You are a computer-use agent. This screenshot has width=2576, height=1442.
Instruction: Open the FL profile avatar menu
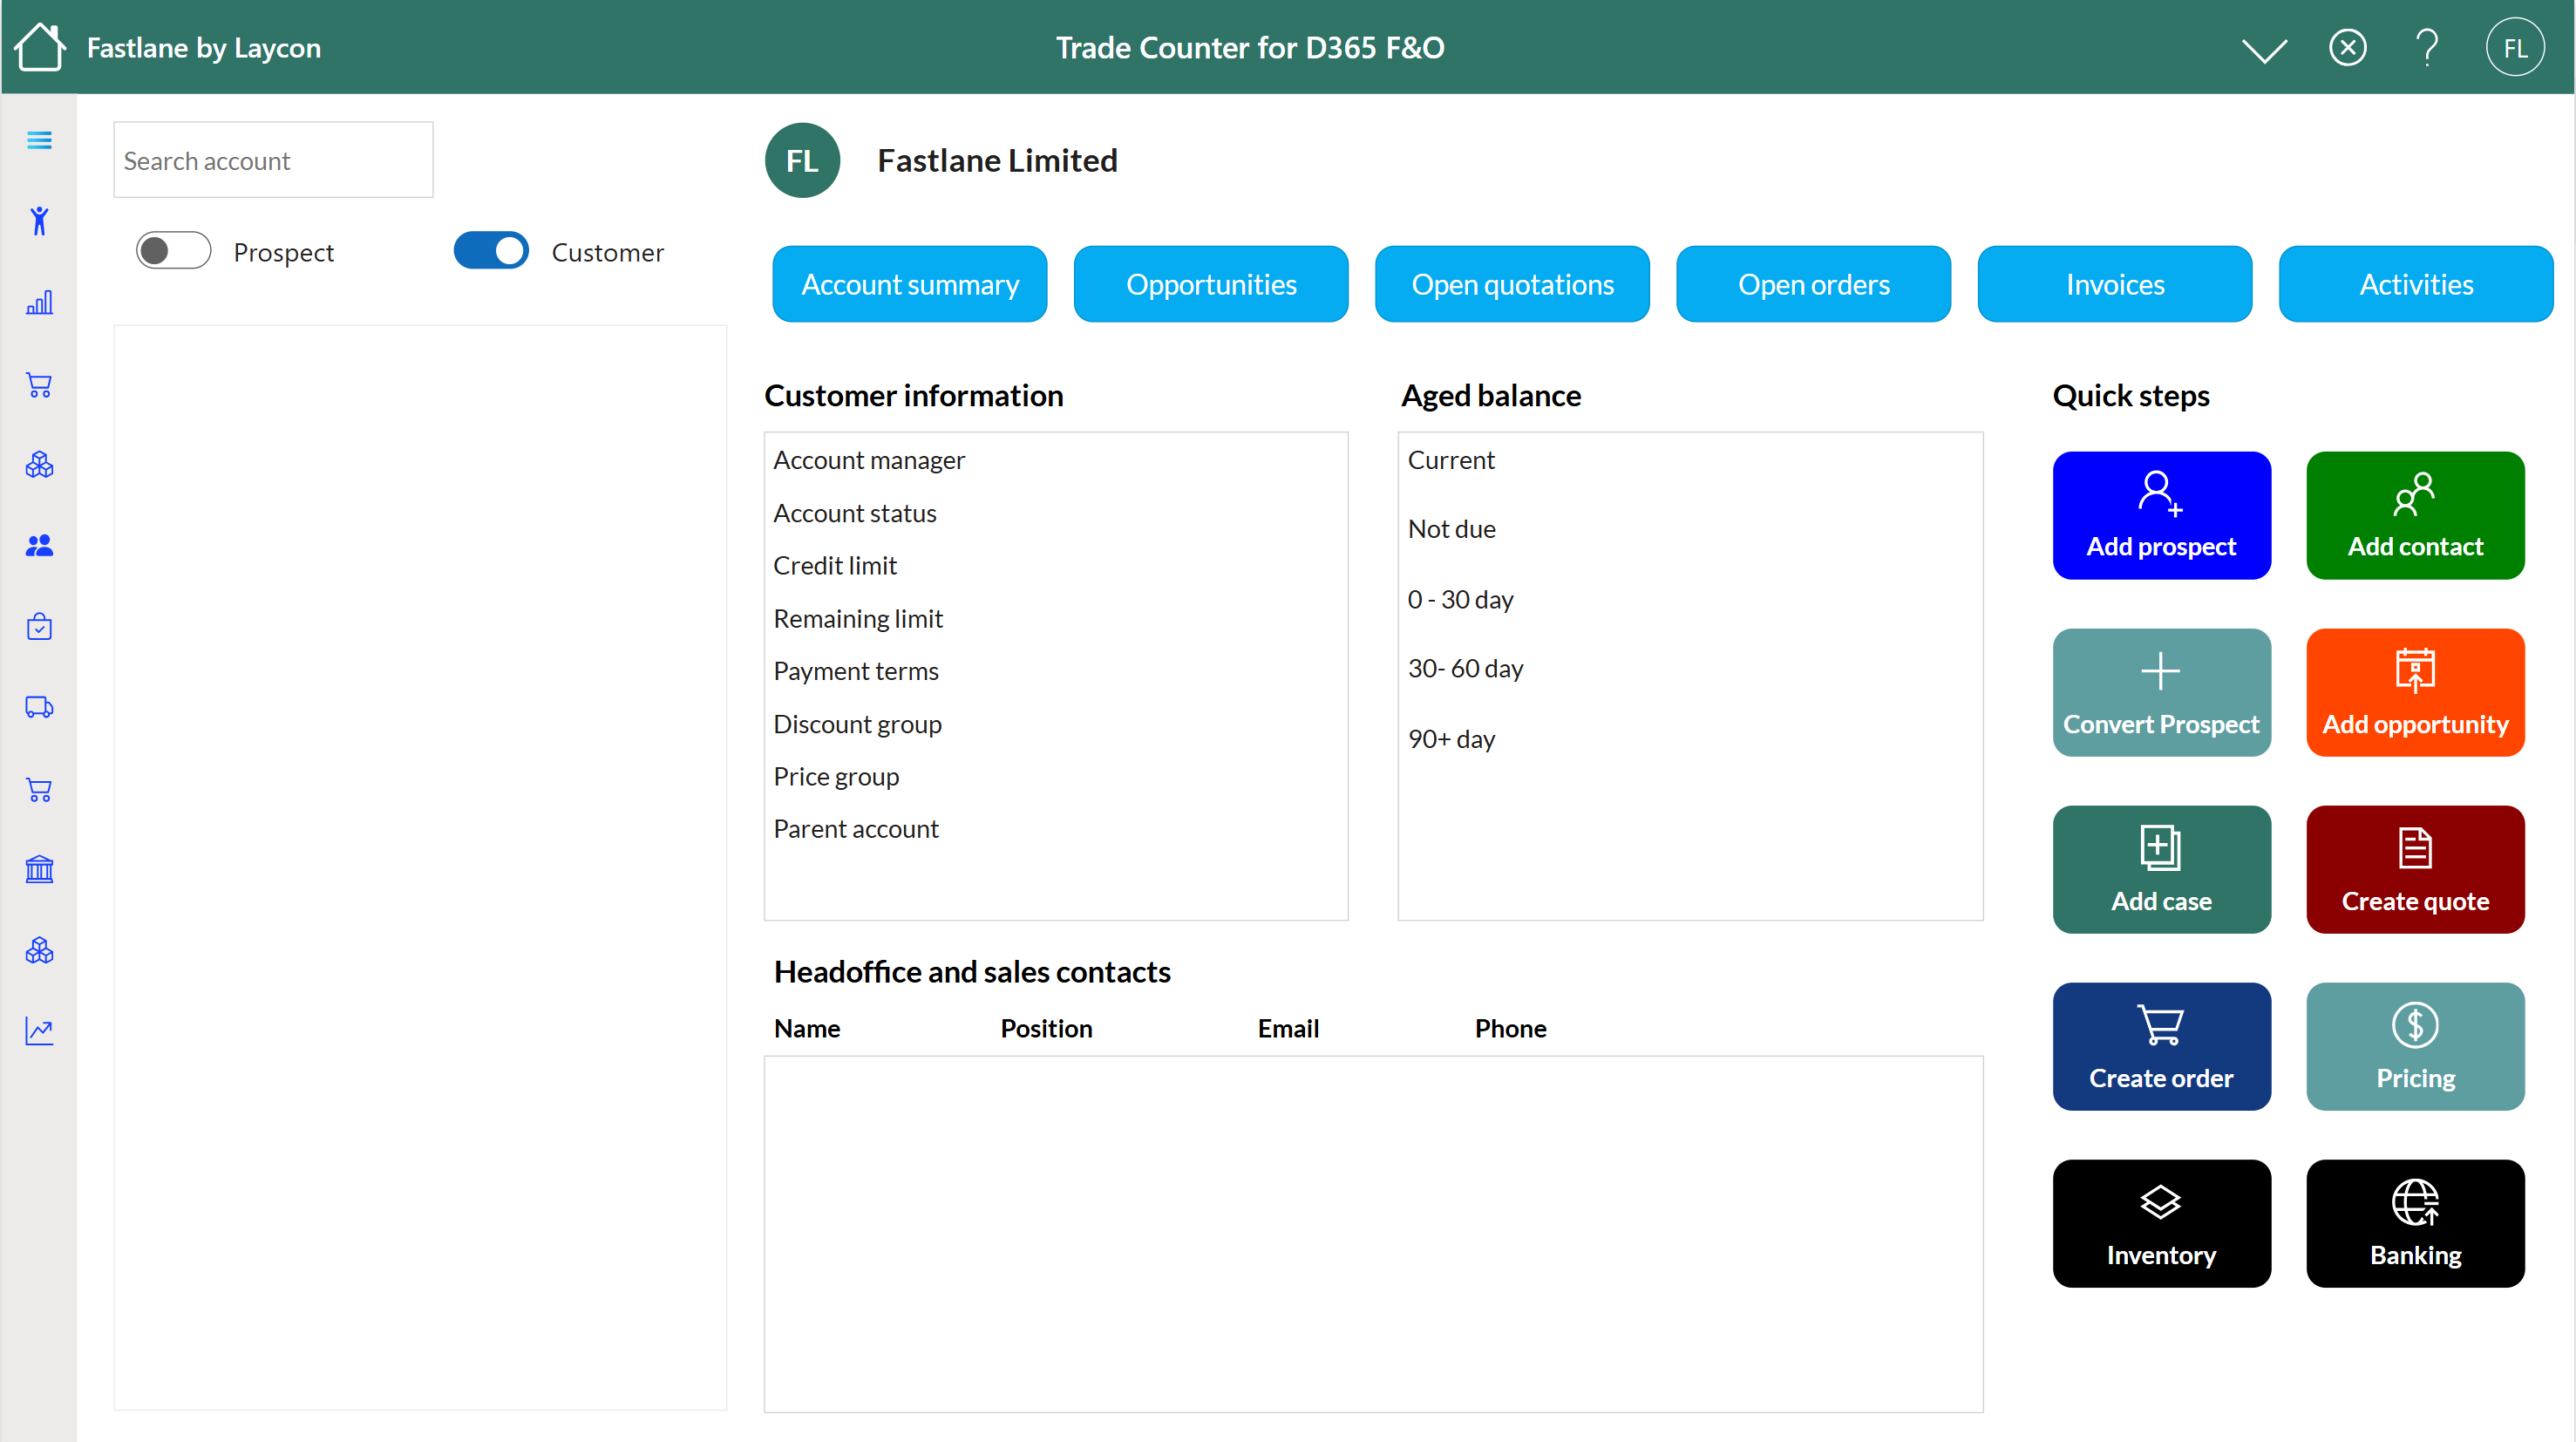tap(2516, 47)
